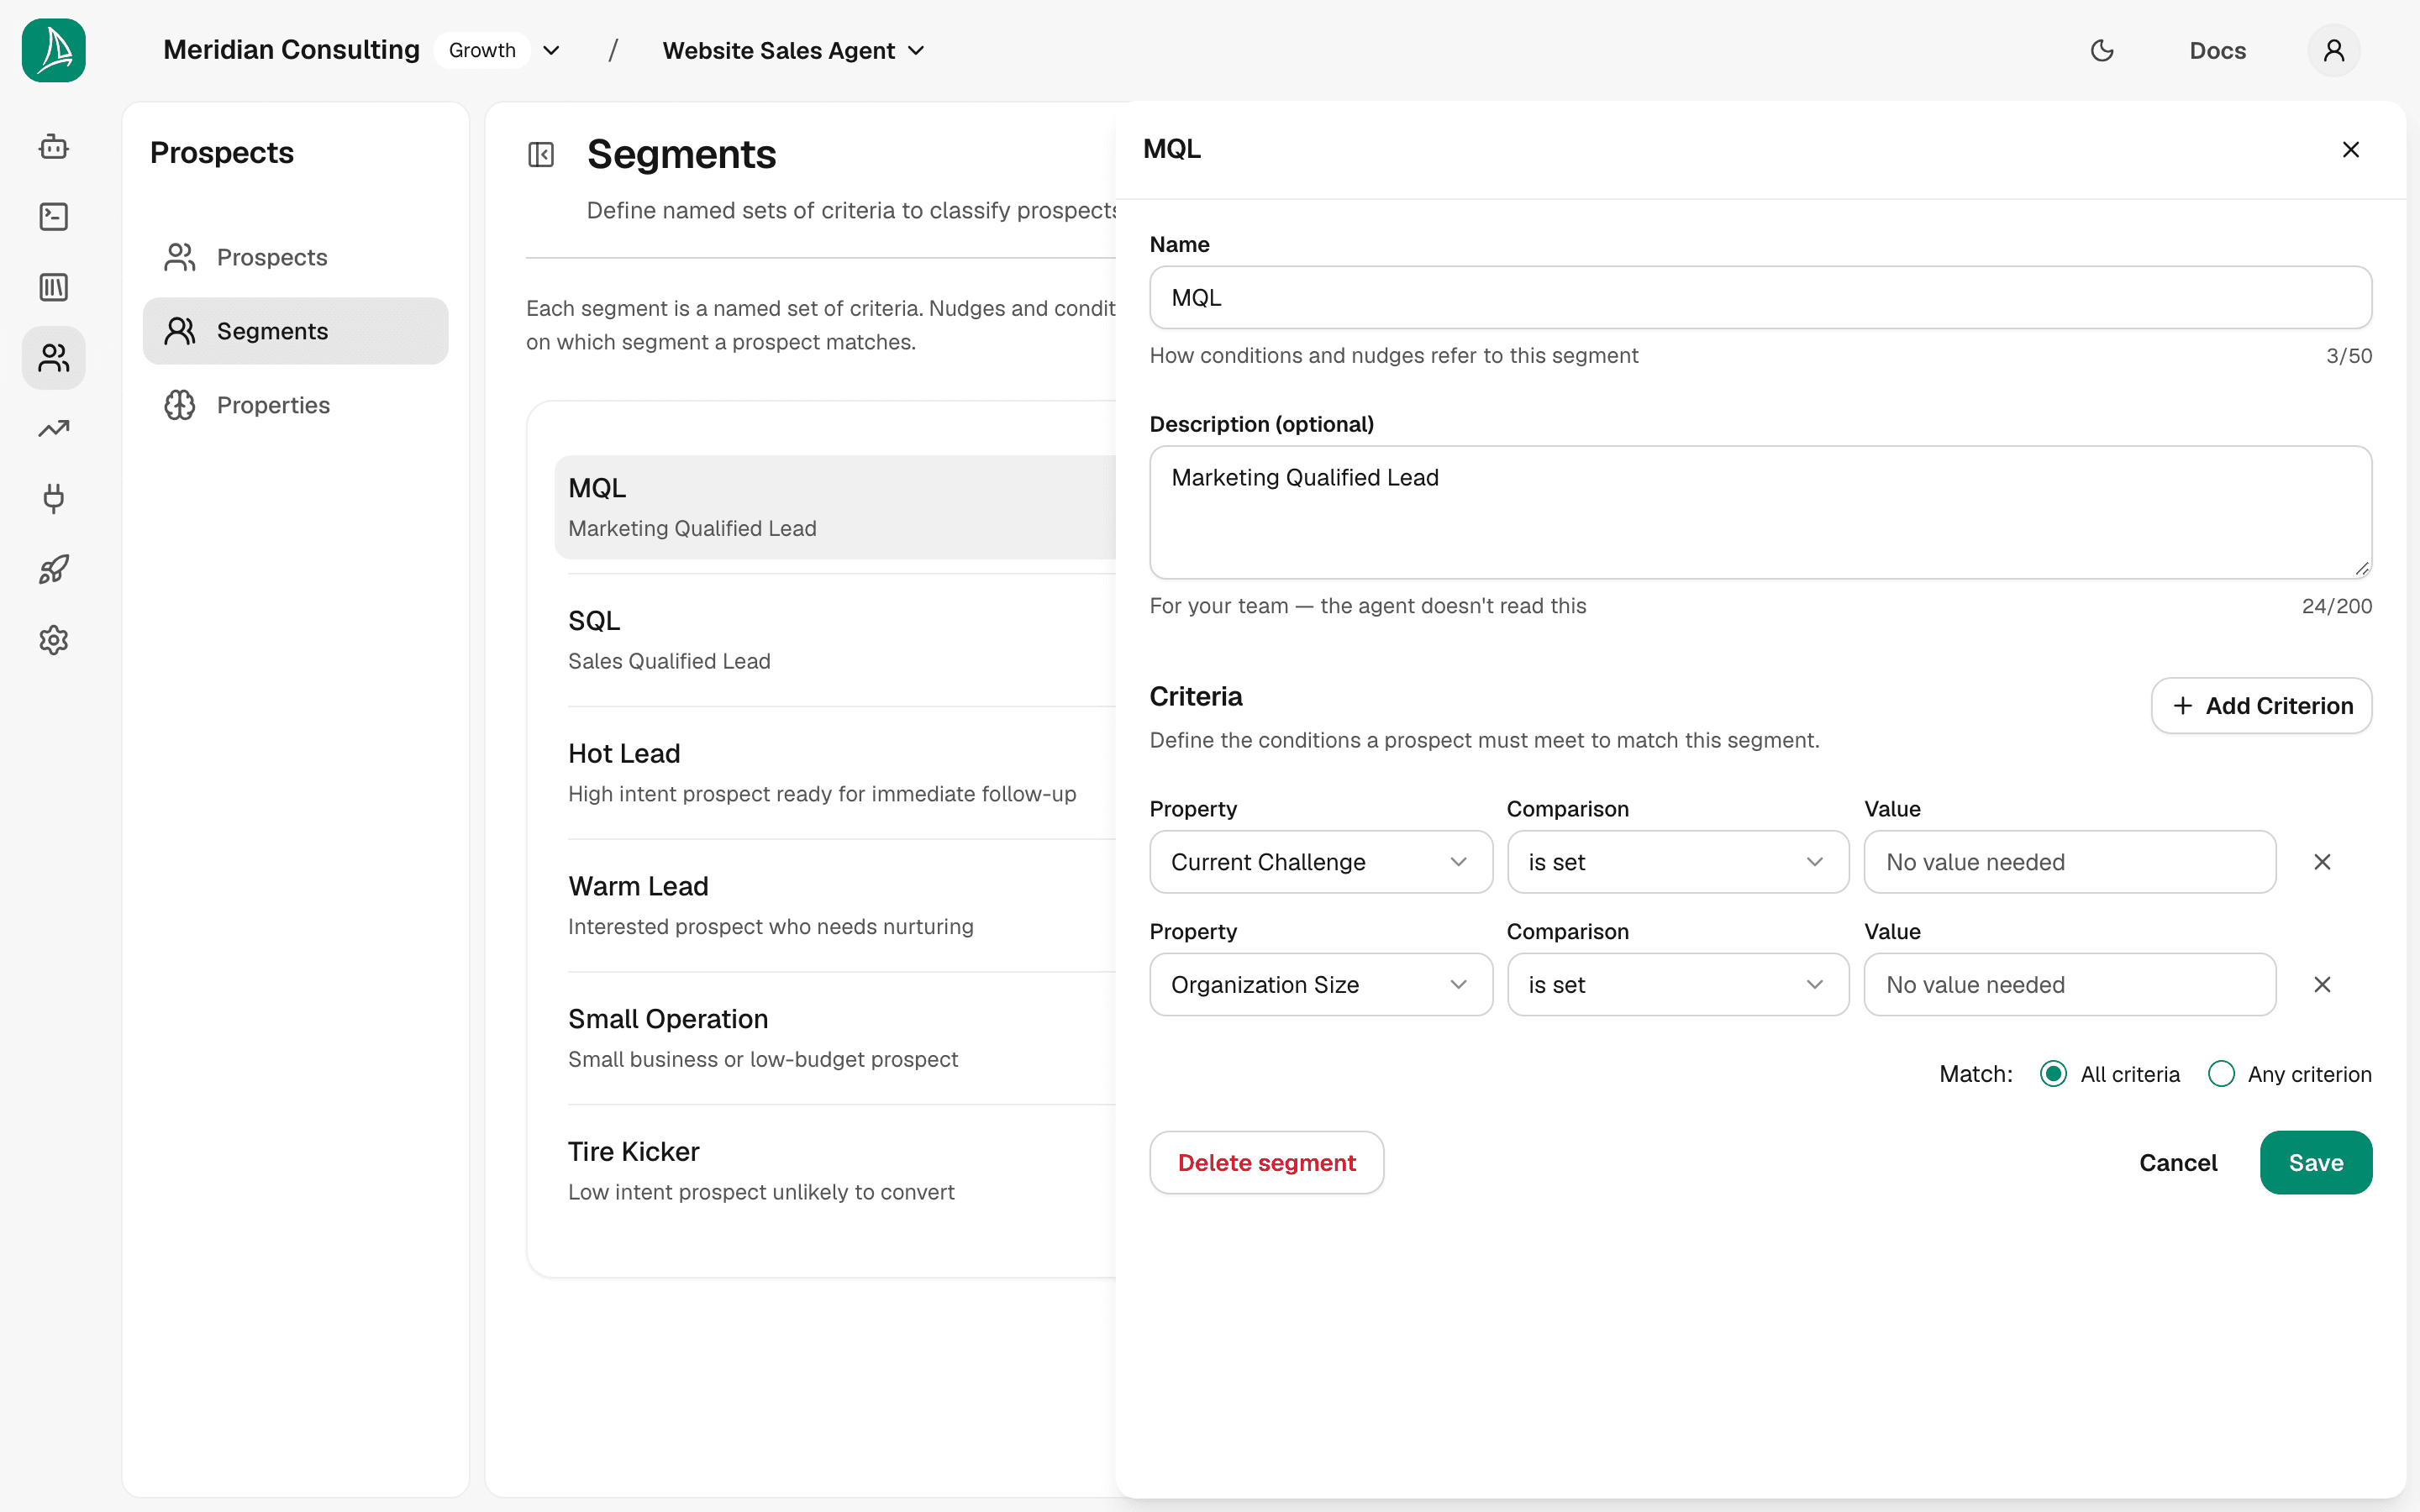Screen dimensions: 2420x1512
Task: Open the analytics trending-up sidebar icon
Action: [54, 429]
